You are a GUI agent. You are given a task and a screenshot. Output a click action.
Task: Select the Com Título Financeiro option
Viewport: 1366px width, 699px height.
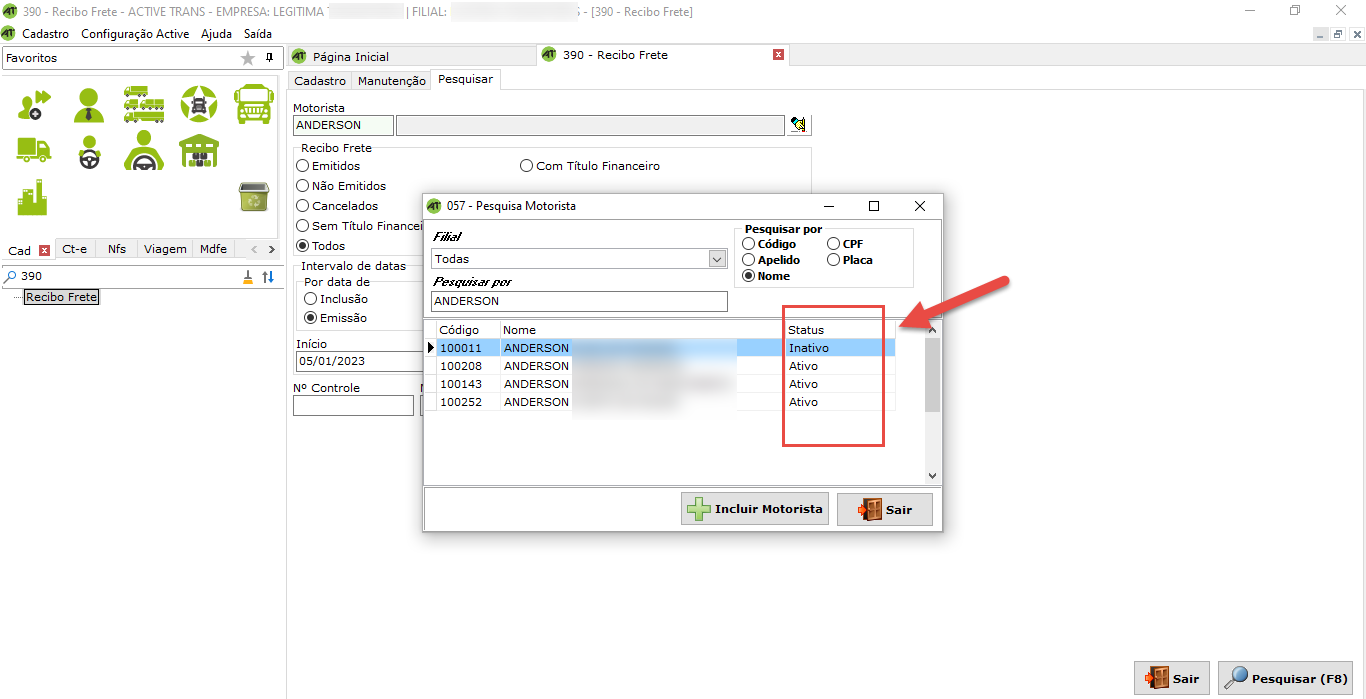[527, 166]
